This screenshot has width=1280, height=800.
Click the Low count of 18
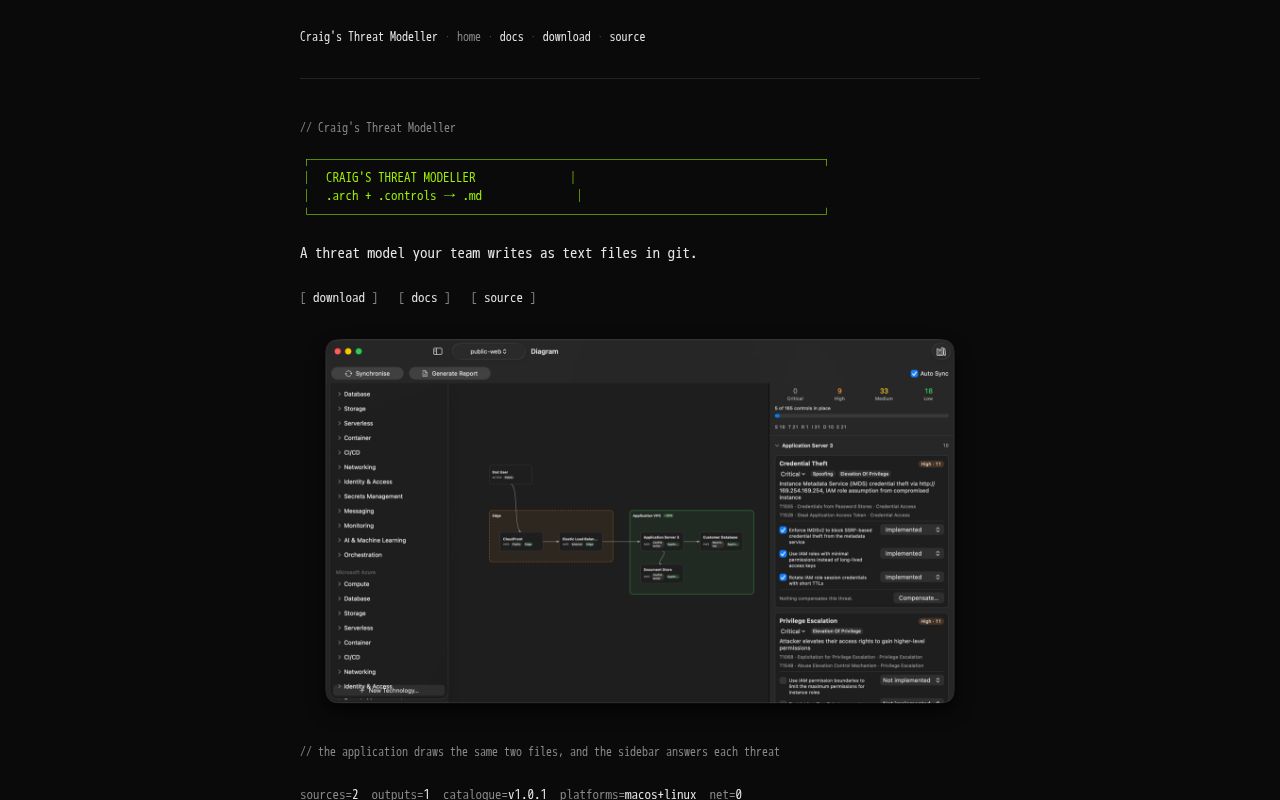click(928, 391)
